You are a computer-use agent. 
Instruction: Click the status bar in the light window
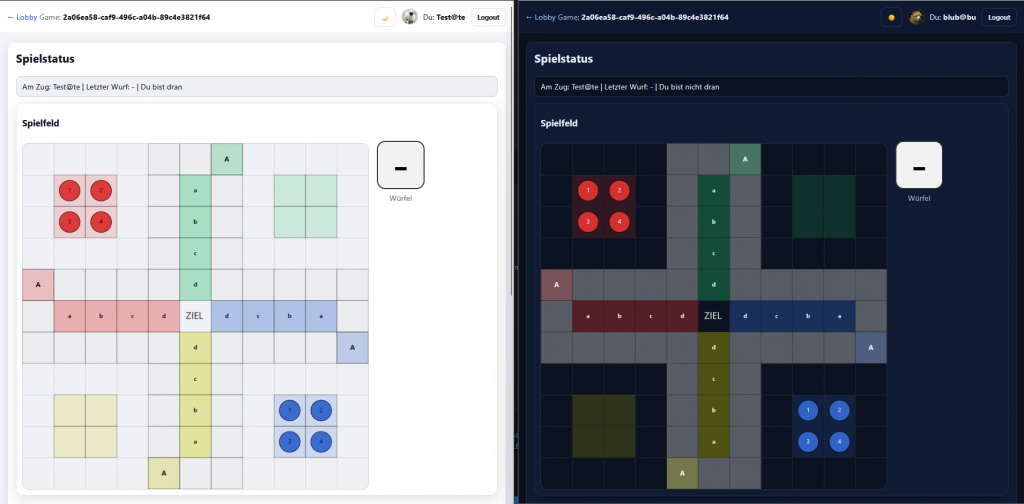[257, 86]
